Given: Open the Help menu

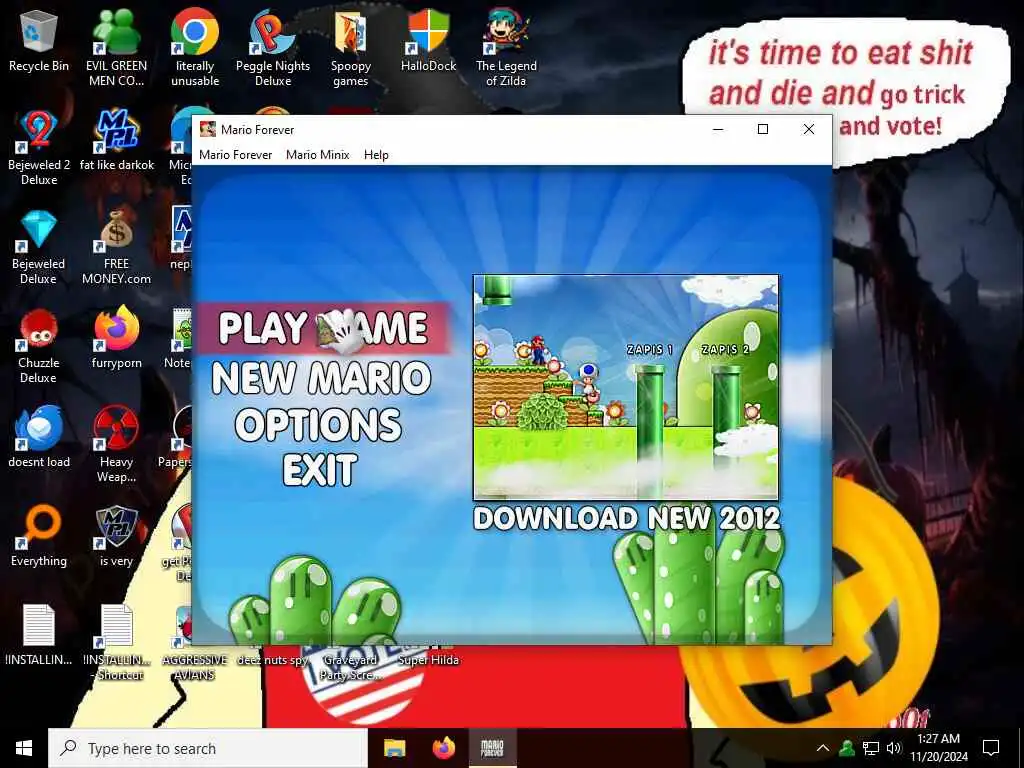Looking at the screenshot, I should pyautogui.click(x=376, y=155).
